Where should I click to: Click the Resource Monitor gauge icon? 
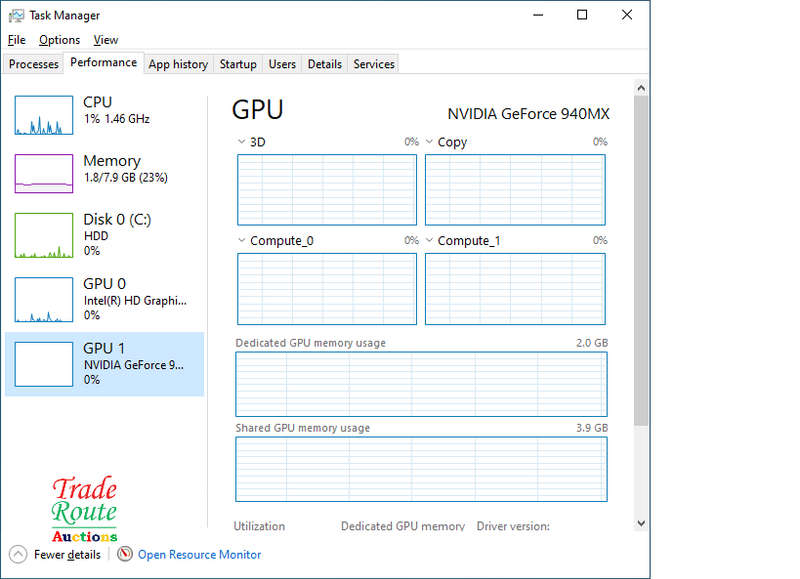[124, 554]
